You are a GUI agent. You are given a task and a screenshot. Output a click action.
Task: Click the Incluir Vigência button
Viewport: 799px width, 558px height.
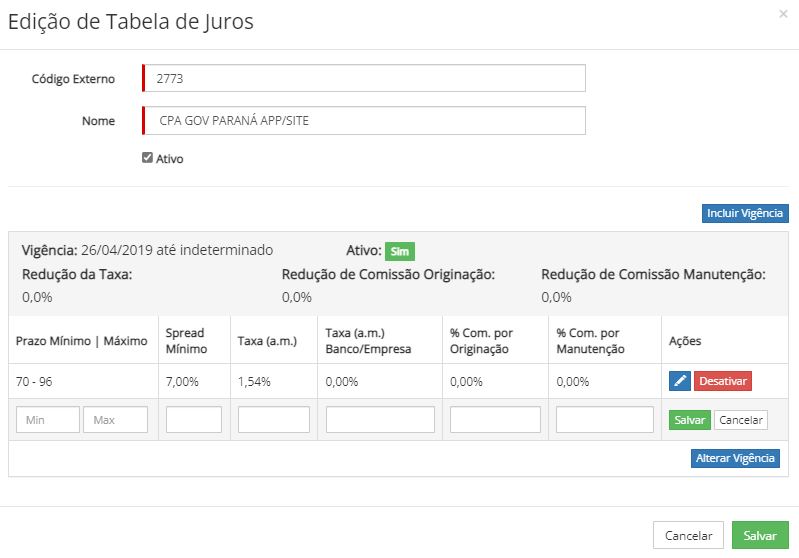745,213
